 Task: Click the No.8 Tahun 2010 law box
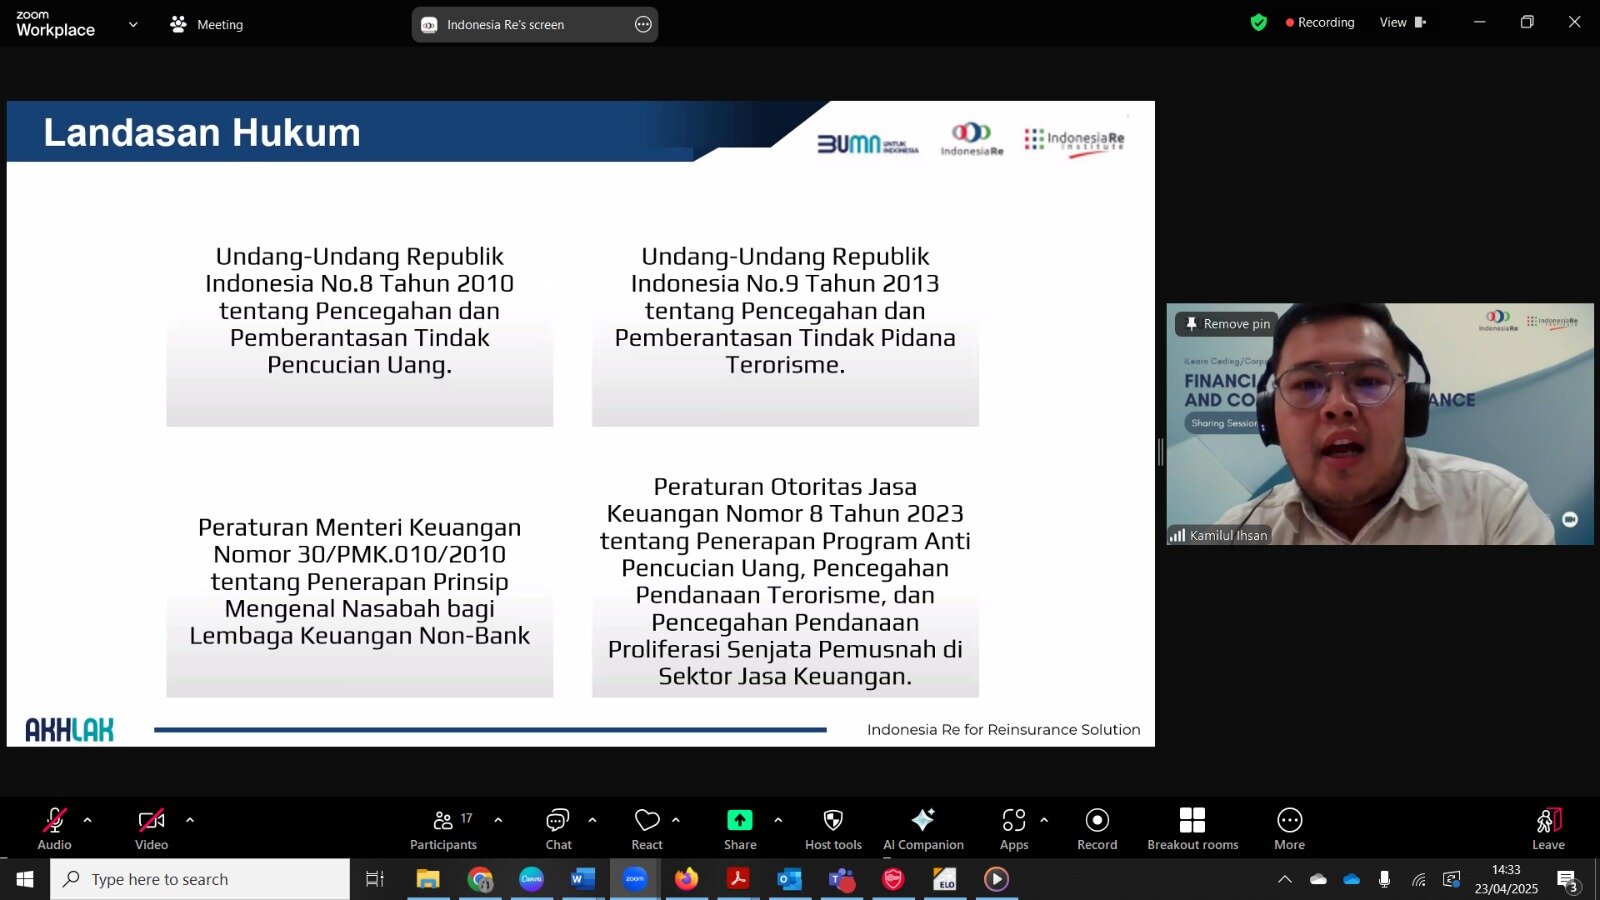(359, 336)
